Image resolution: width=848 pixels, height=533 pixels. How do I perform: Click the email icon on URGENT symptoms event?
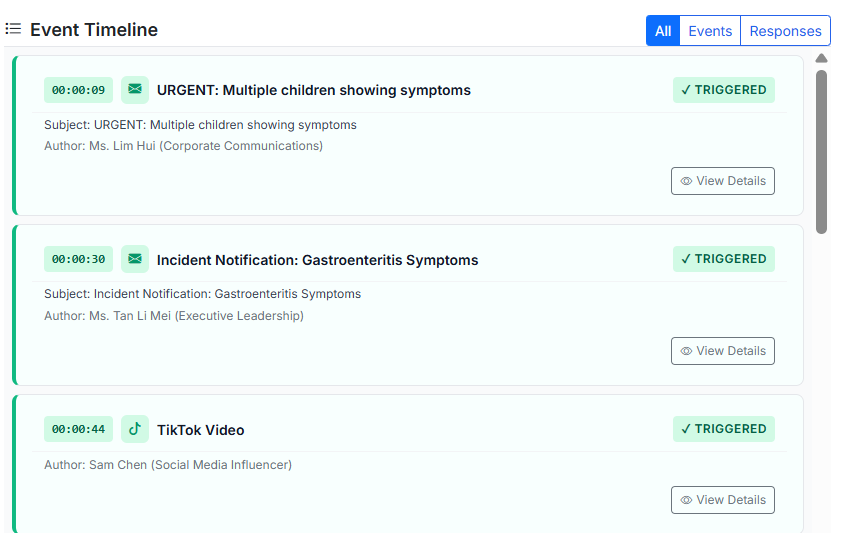pyautogui.click(x=135, y=90)
